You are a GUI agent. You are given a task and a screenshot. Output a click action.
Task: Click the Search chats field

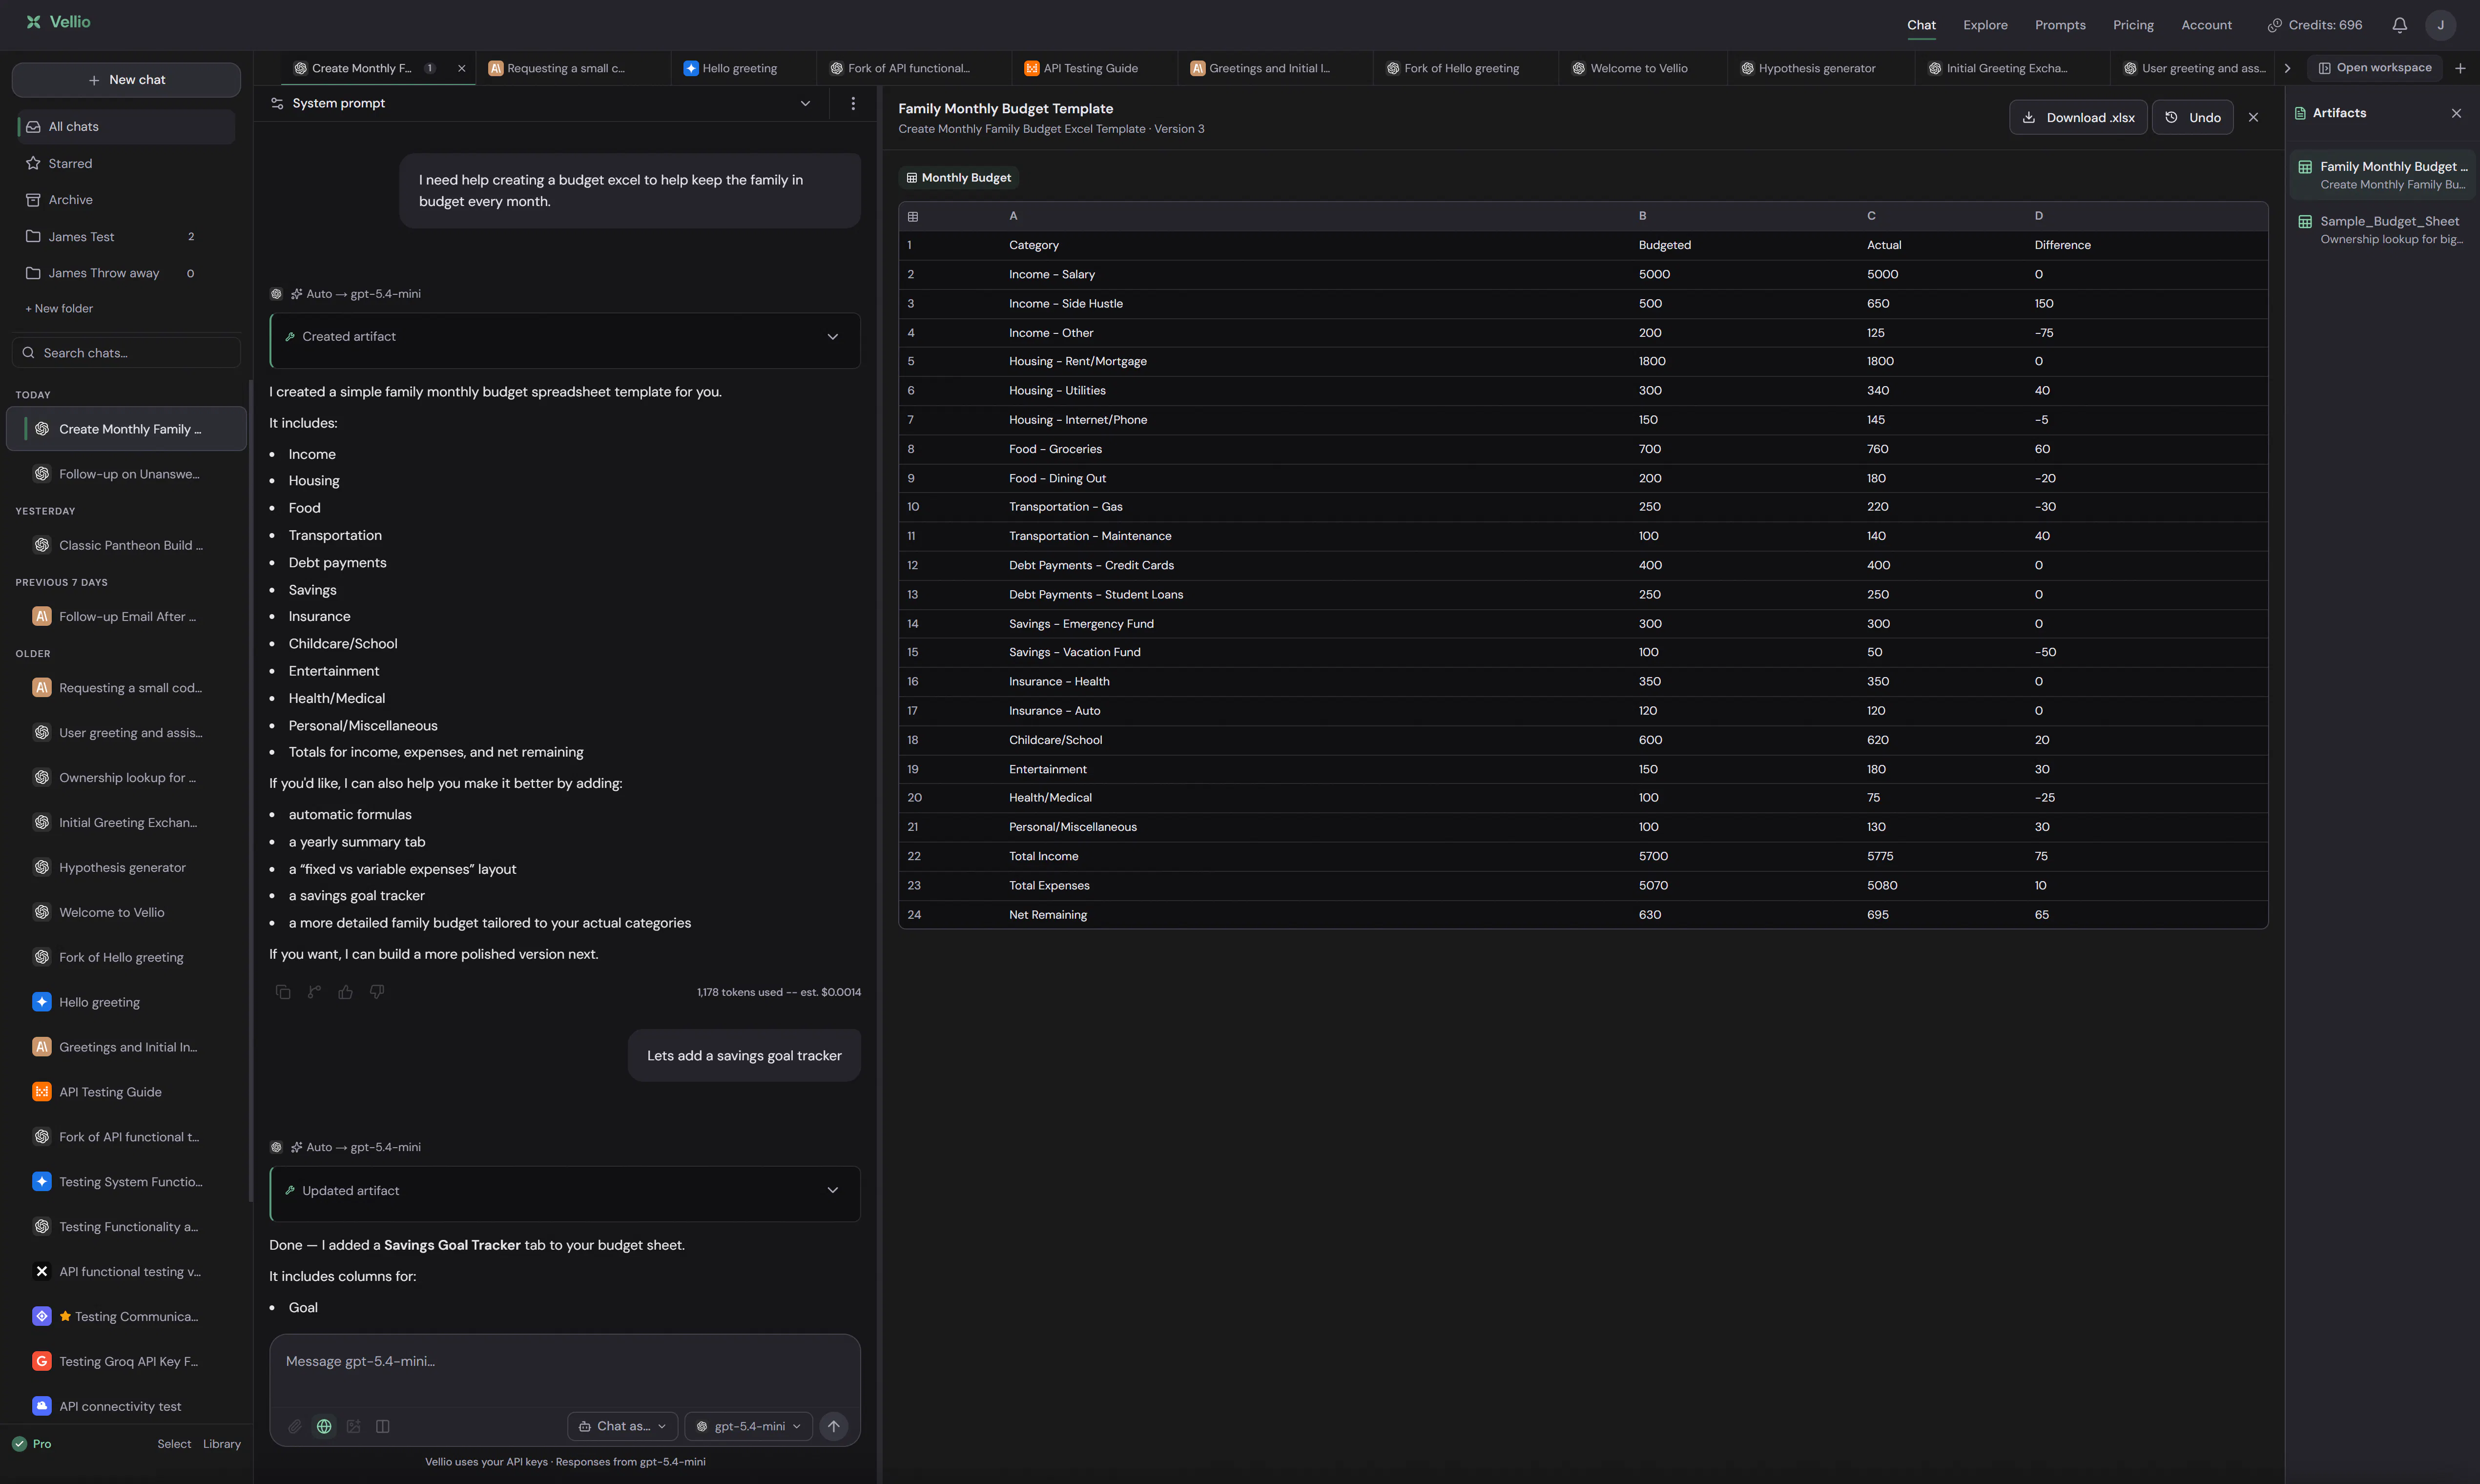126,353
